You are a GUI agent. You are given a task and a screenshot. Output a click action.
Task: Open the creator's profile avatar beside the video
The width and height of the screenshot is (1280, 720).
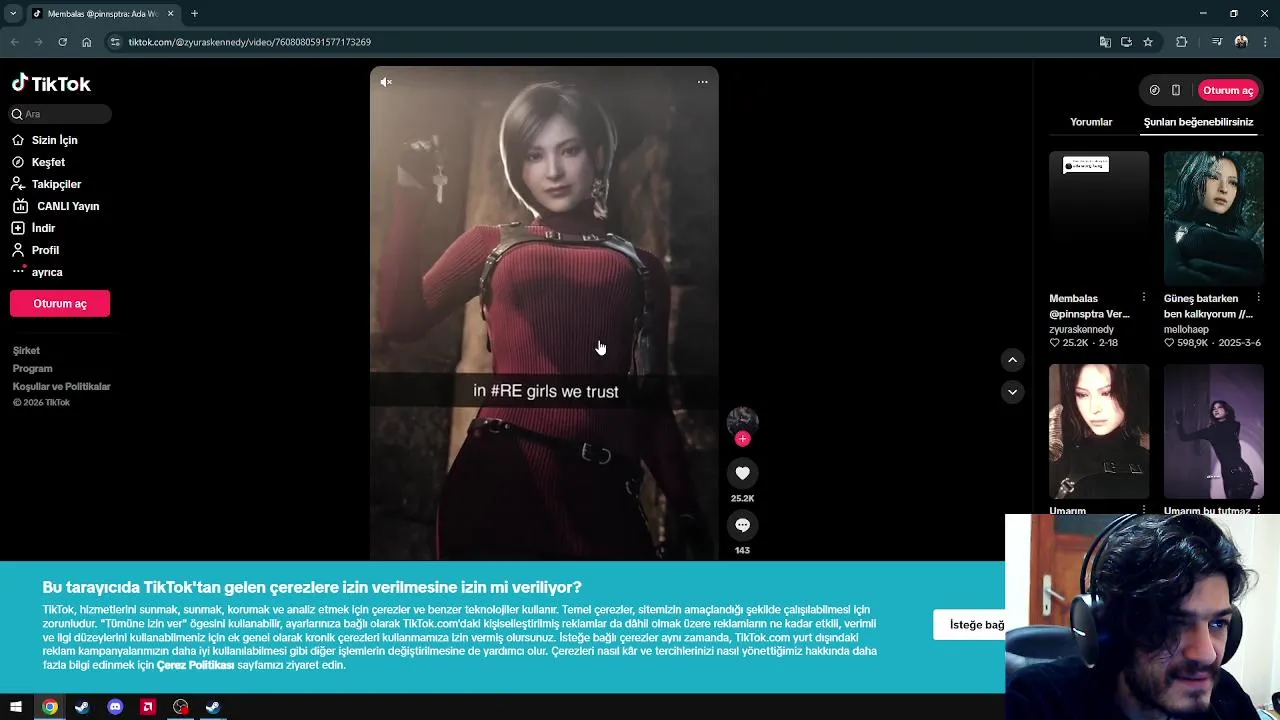coord(742,421)
